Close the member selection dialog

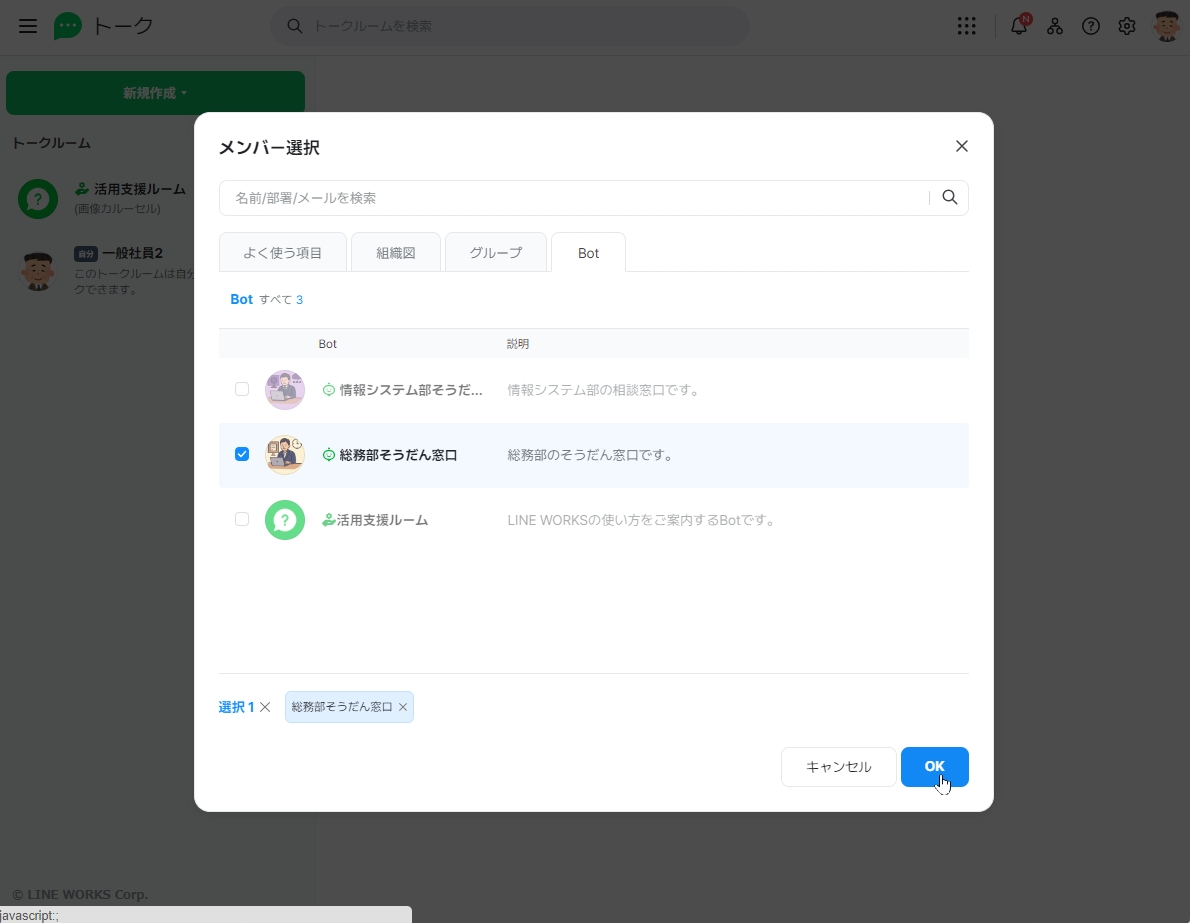click(961, 146)
